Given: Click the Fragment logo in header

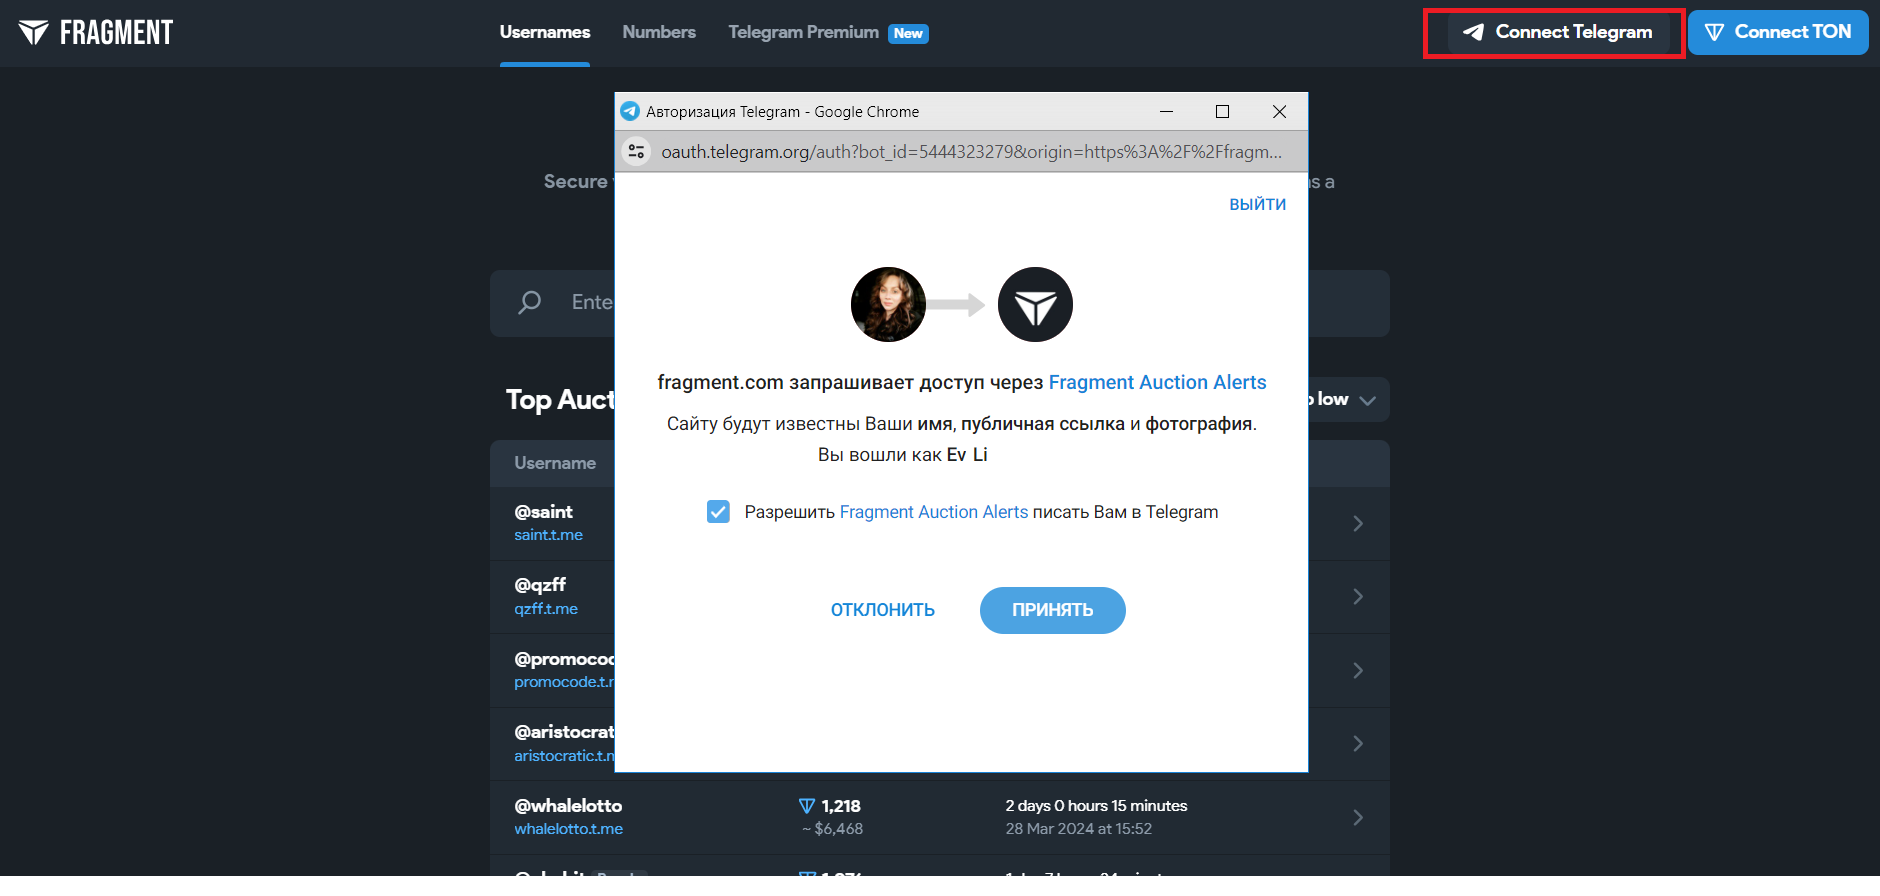Looking at the screenshot, I should coord(96,33).
